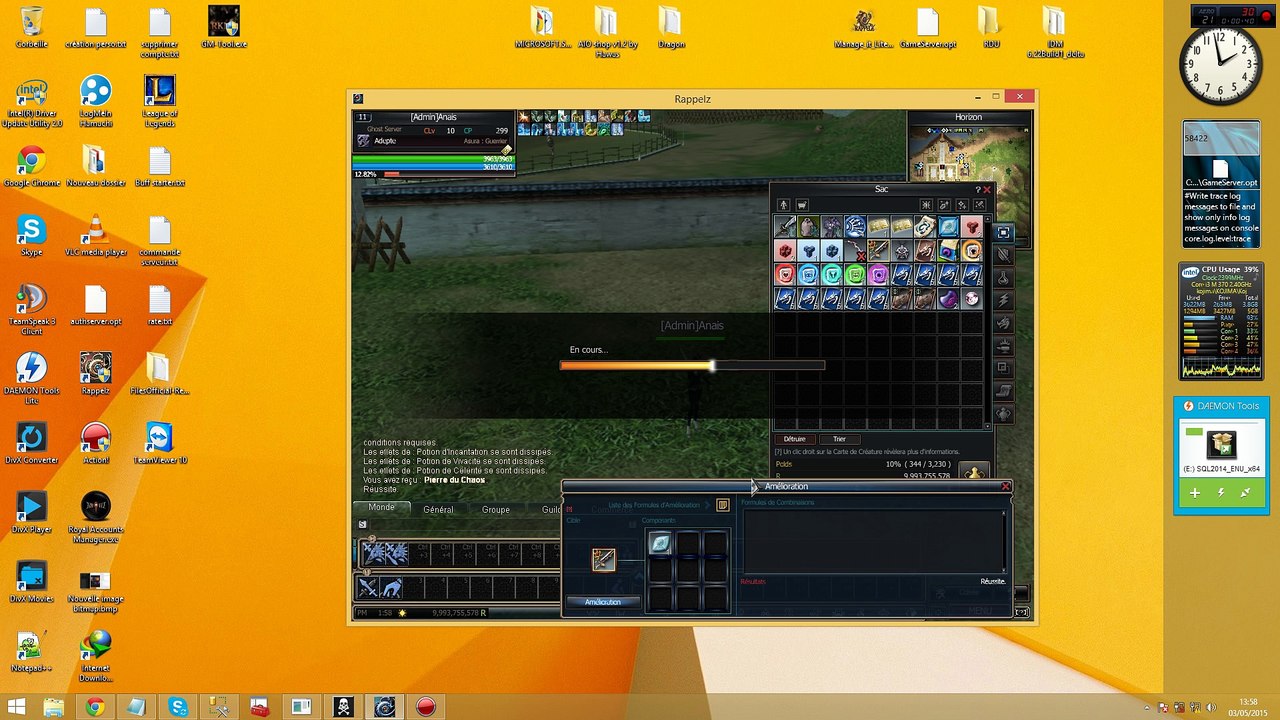This screenshot has width=1280, height=720.
Task: Click the gold stamp button beside bag weight
Action: [974, 472]
